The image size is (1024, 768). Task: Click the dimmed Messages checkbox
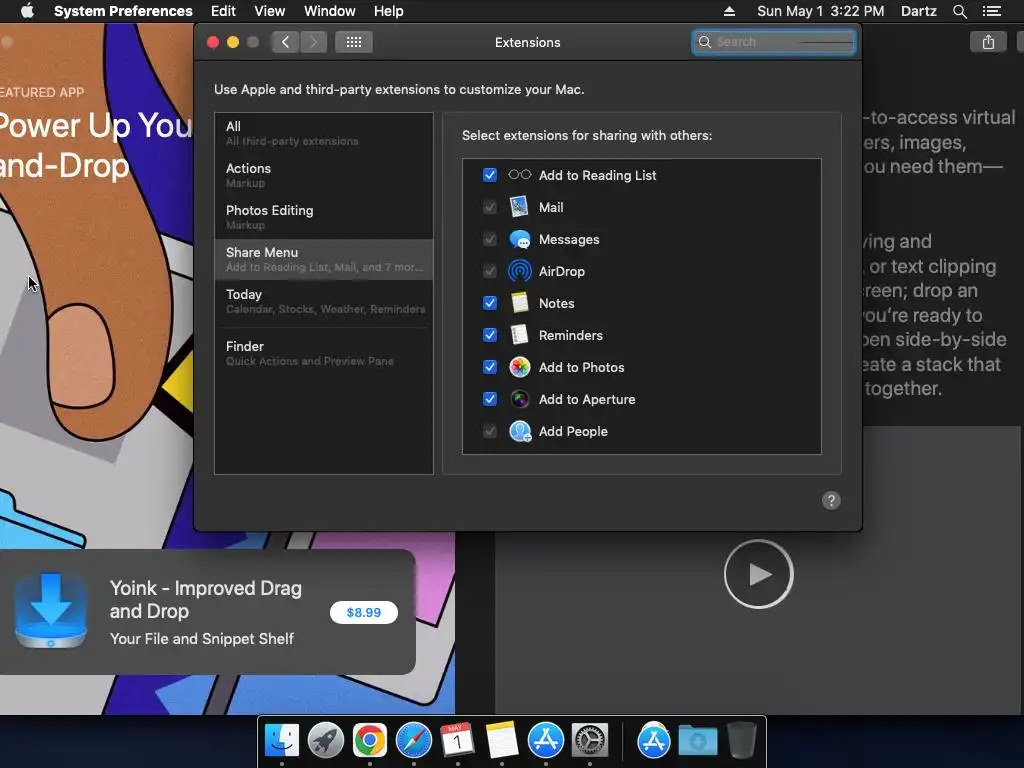point(490,239)
